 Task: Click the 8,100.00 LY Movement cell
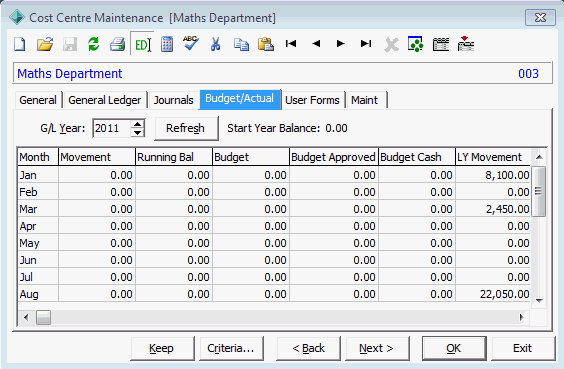[493, 175]
